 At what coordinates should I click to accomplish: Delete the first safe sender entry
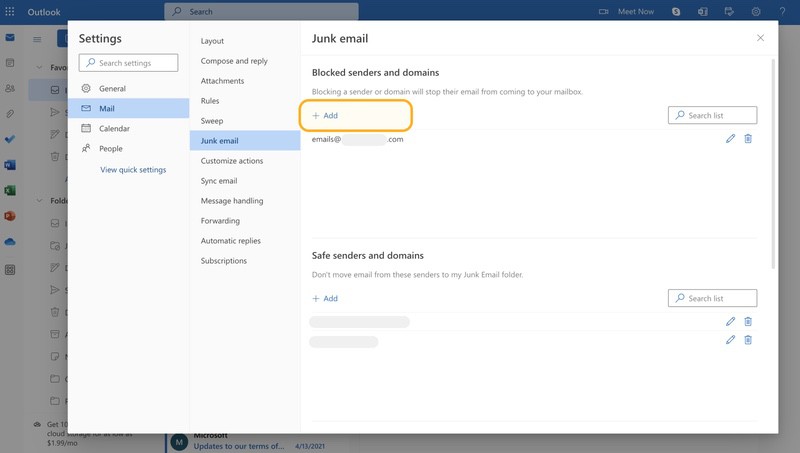coord(748,321)
